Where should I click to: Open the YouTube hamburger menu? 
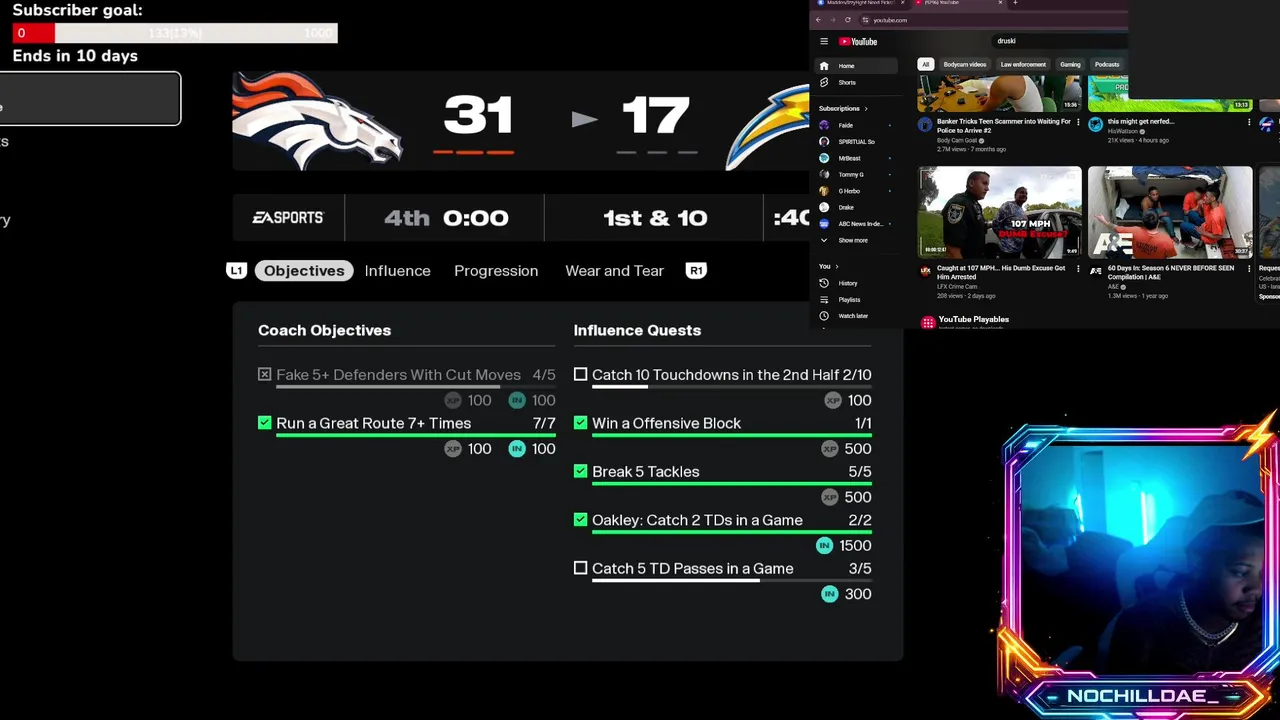tap(824, 42)
